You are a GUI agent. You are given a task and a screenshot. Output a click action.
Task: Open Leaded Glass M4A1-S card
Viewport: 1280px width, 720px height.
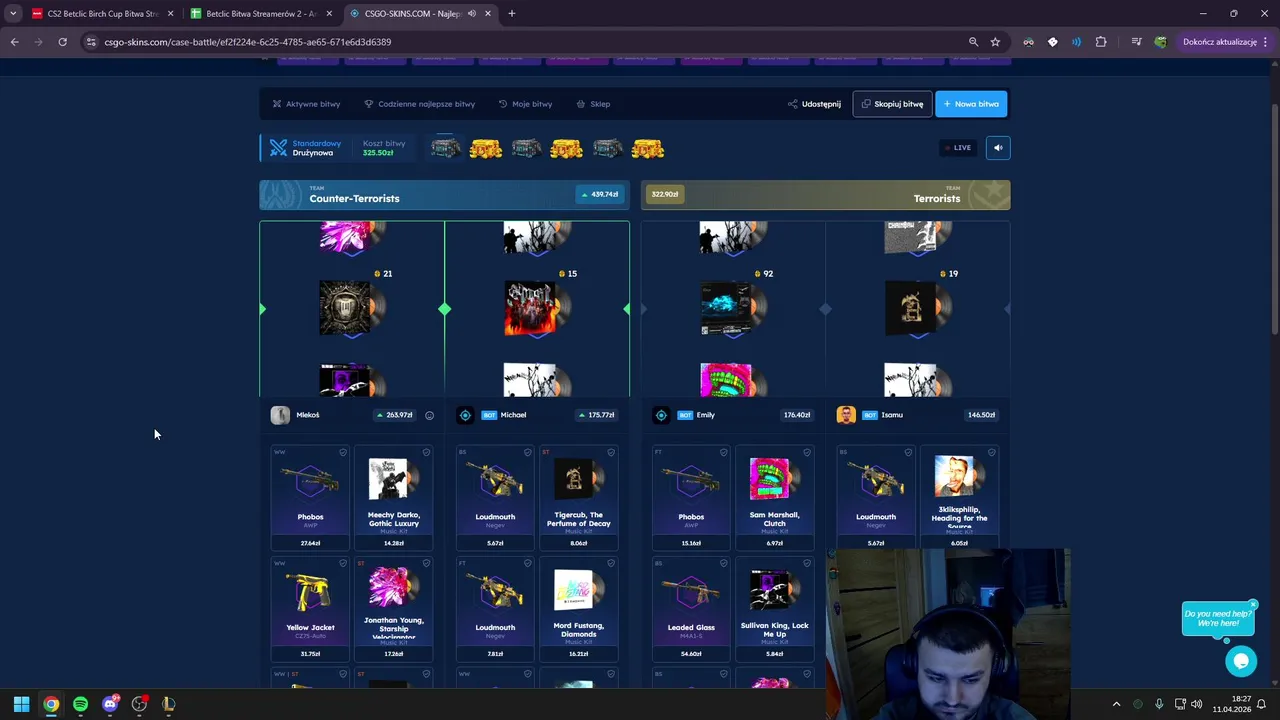coord(691,608)
